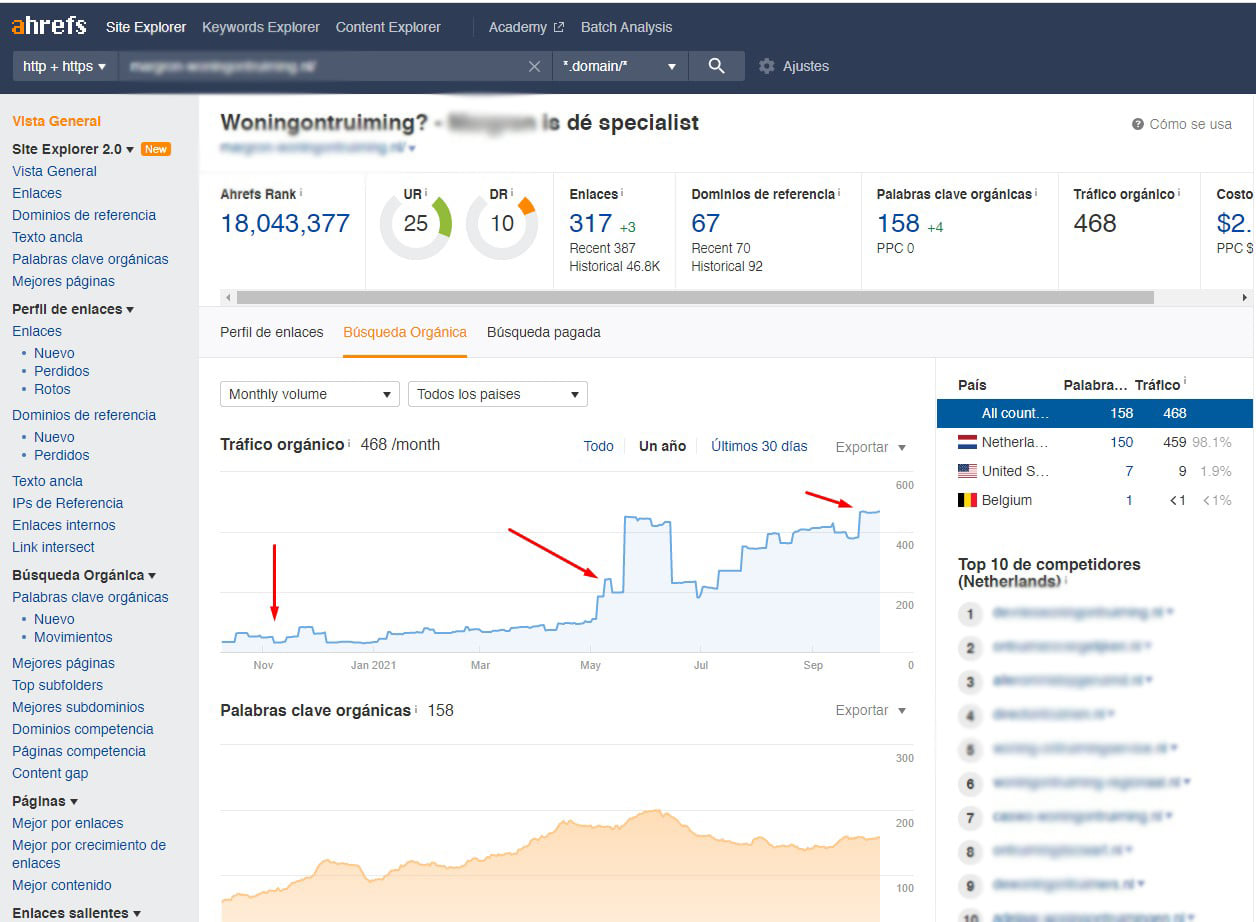Image resolution: width=1256 pixels, height=922 pixels.
Task: Click United States keyword count 7
Action: tap(1129, 471)
